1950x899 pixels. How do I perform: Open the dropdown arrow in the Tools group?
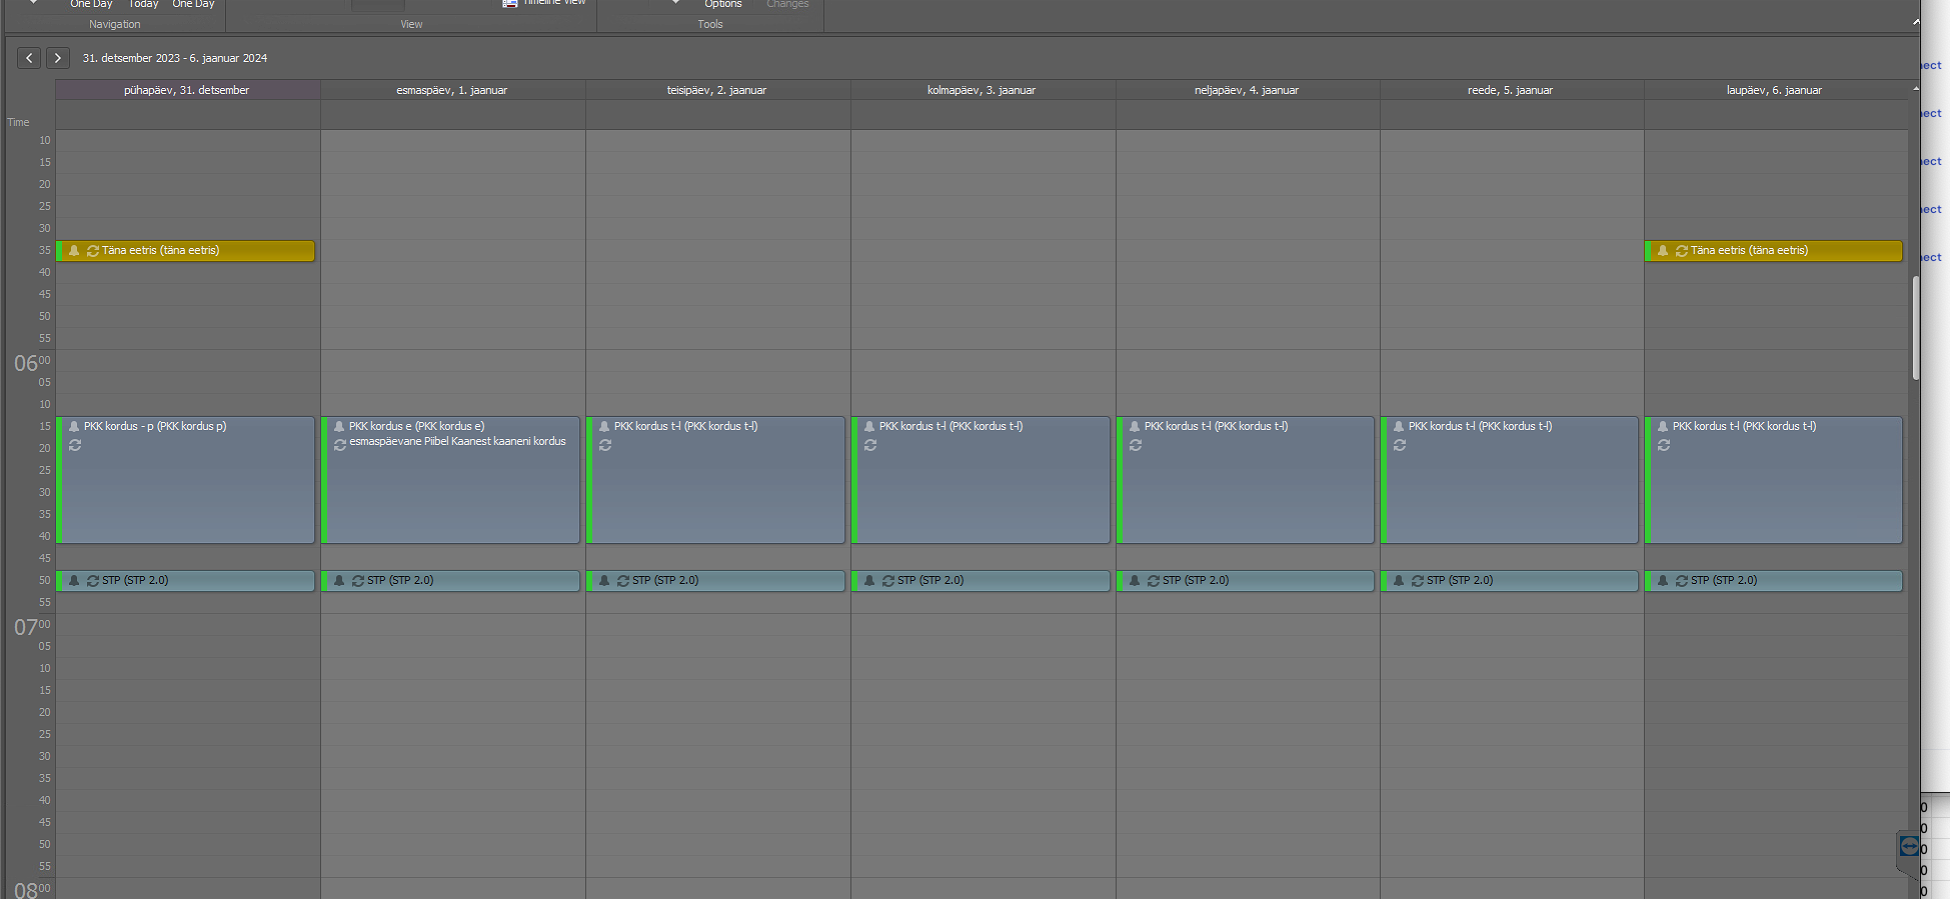coord(676,3)
